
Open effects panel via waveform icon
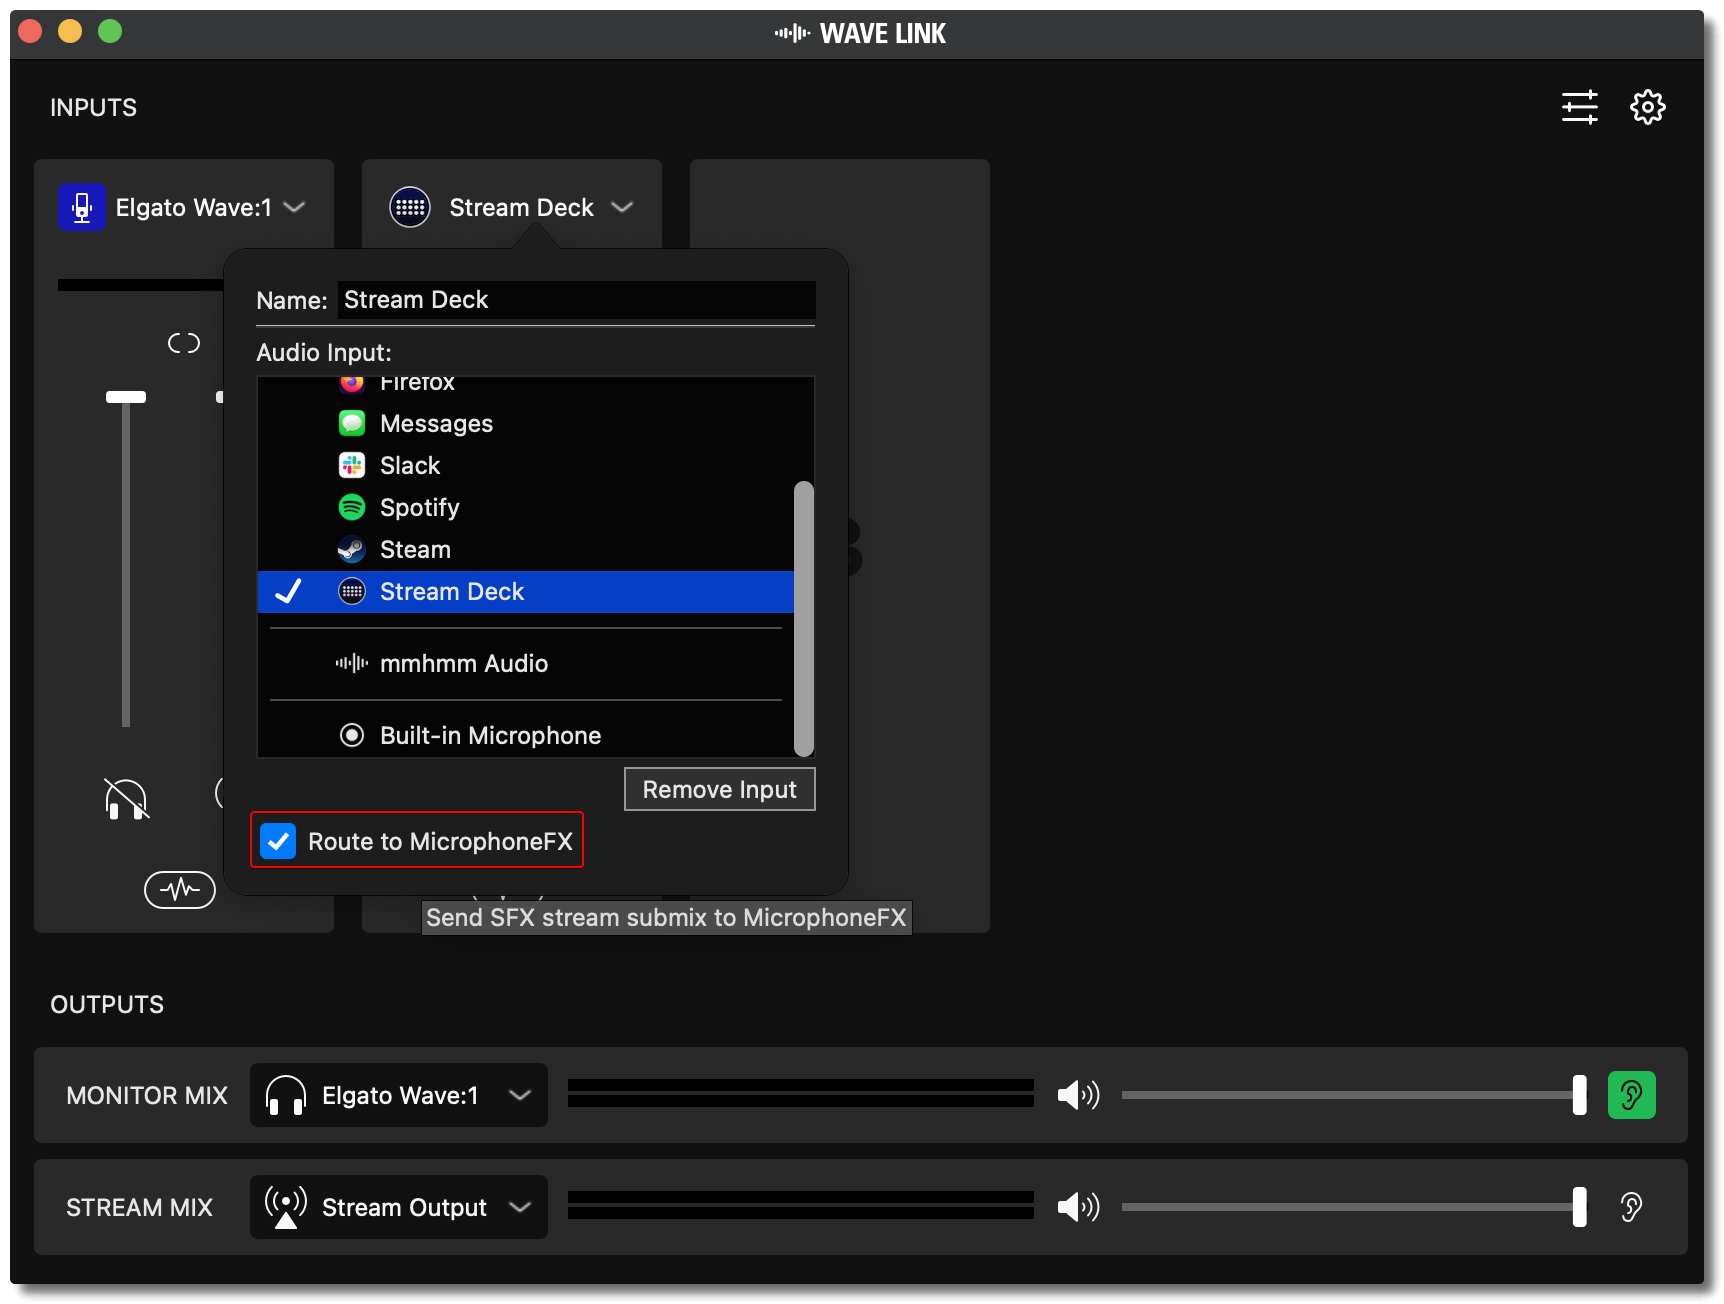click(180, 889)
